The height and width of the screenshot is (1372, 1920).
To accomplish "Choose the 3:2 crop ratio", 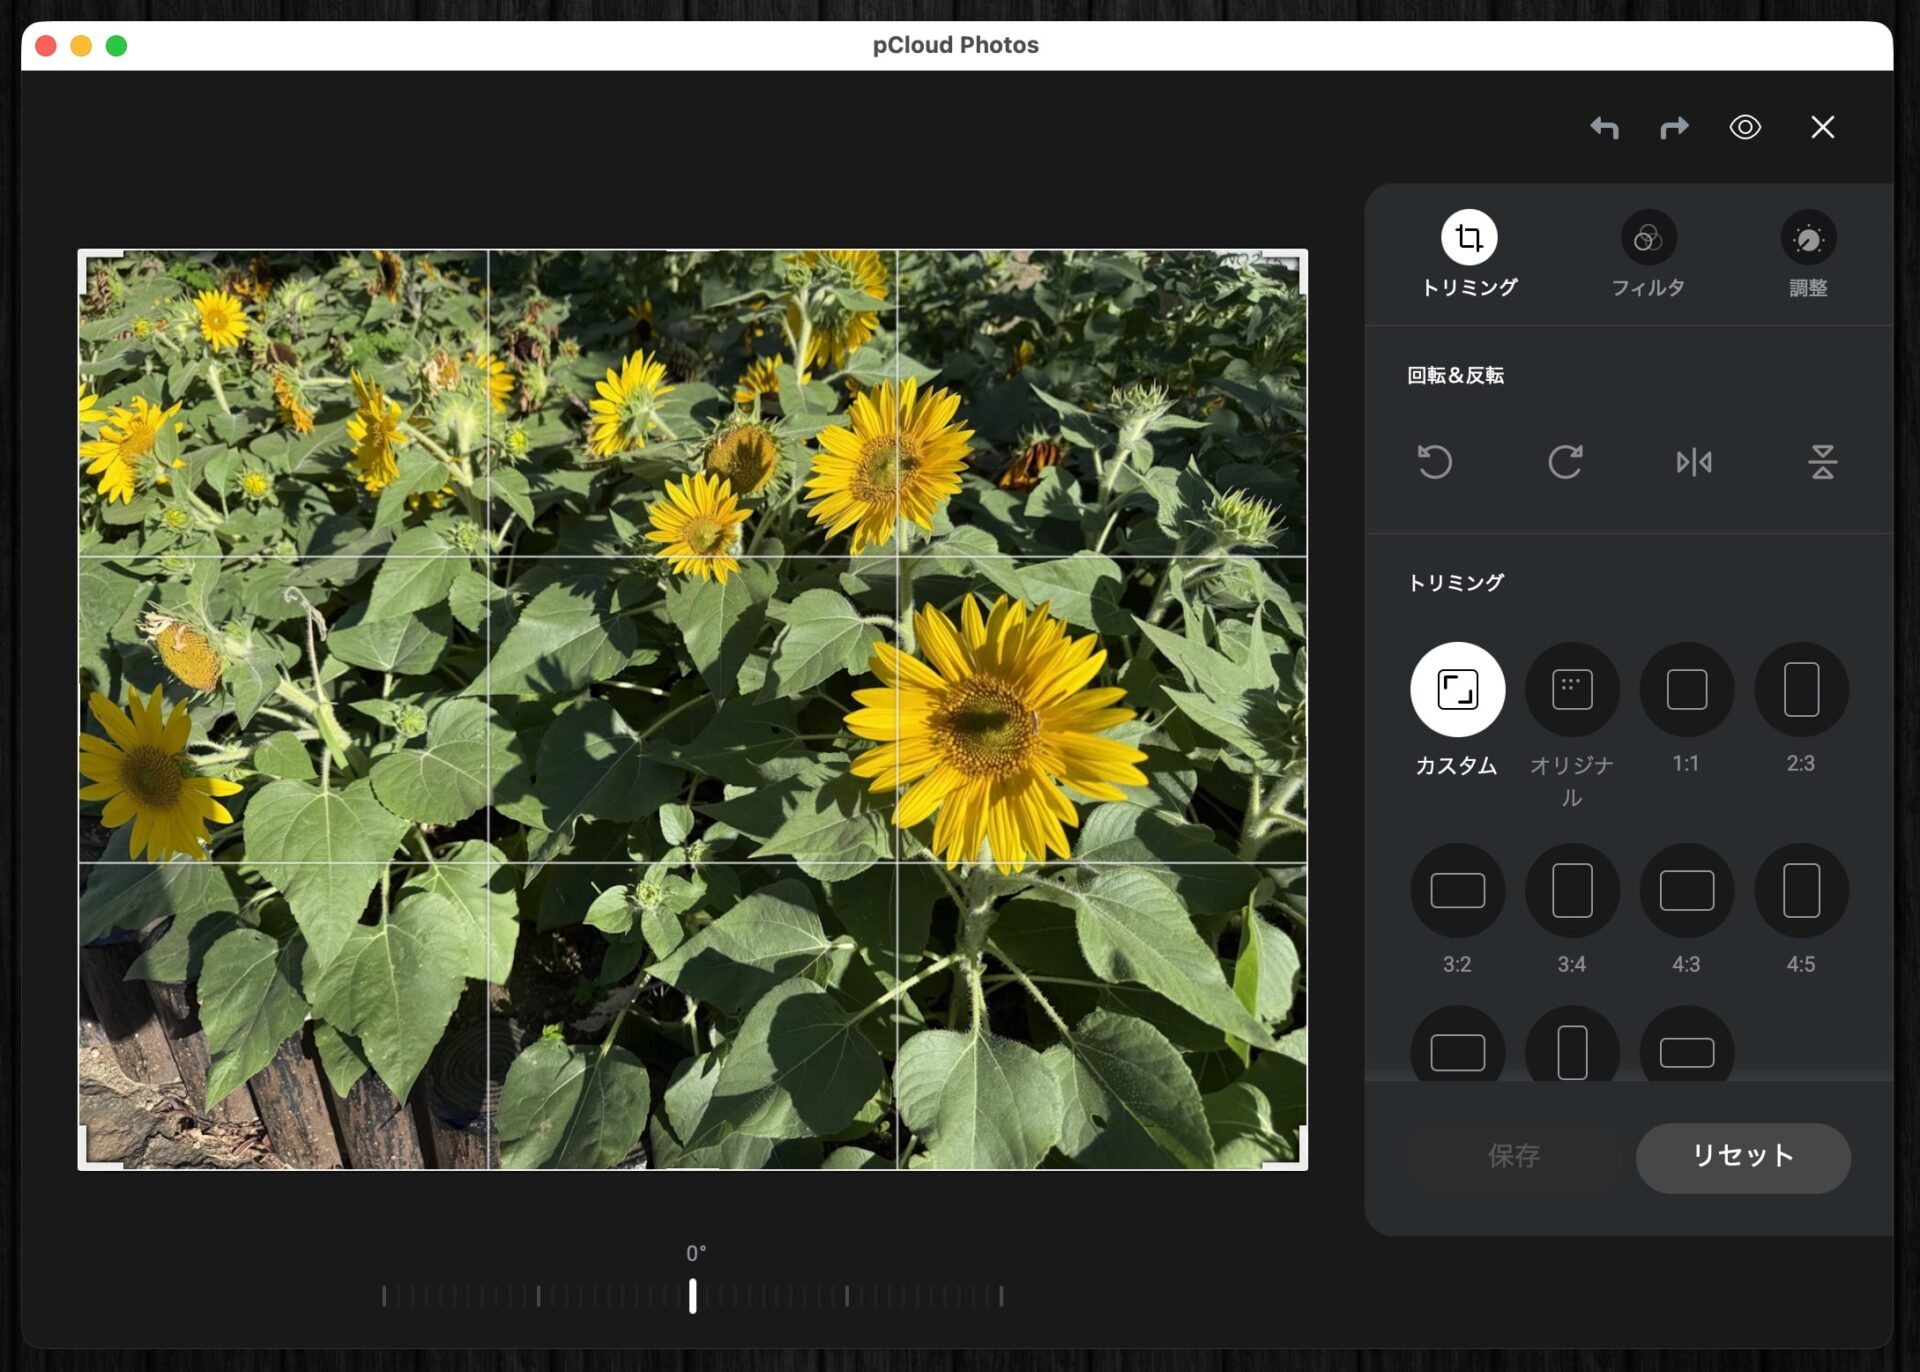I will (1457, 890).
